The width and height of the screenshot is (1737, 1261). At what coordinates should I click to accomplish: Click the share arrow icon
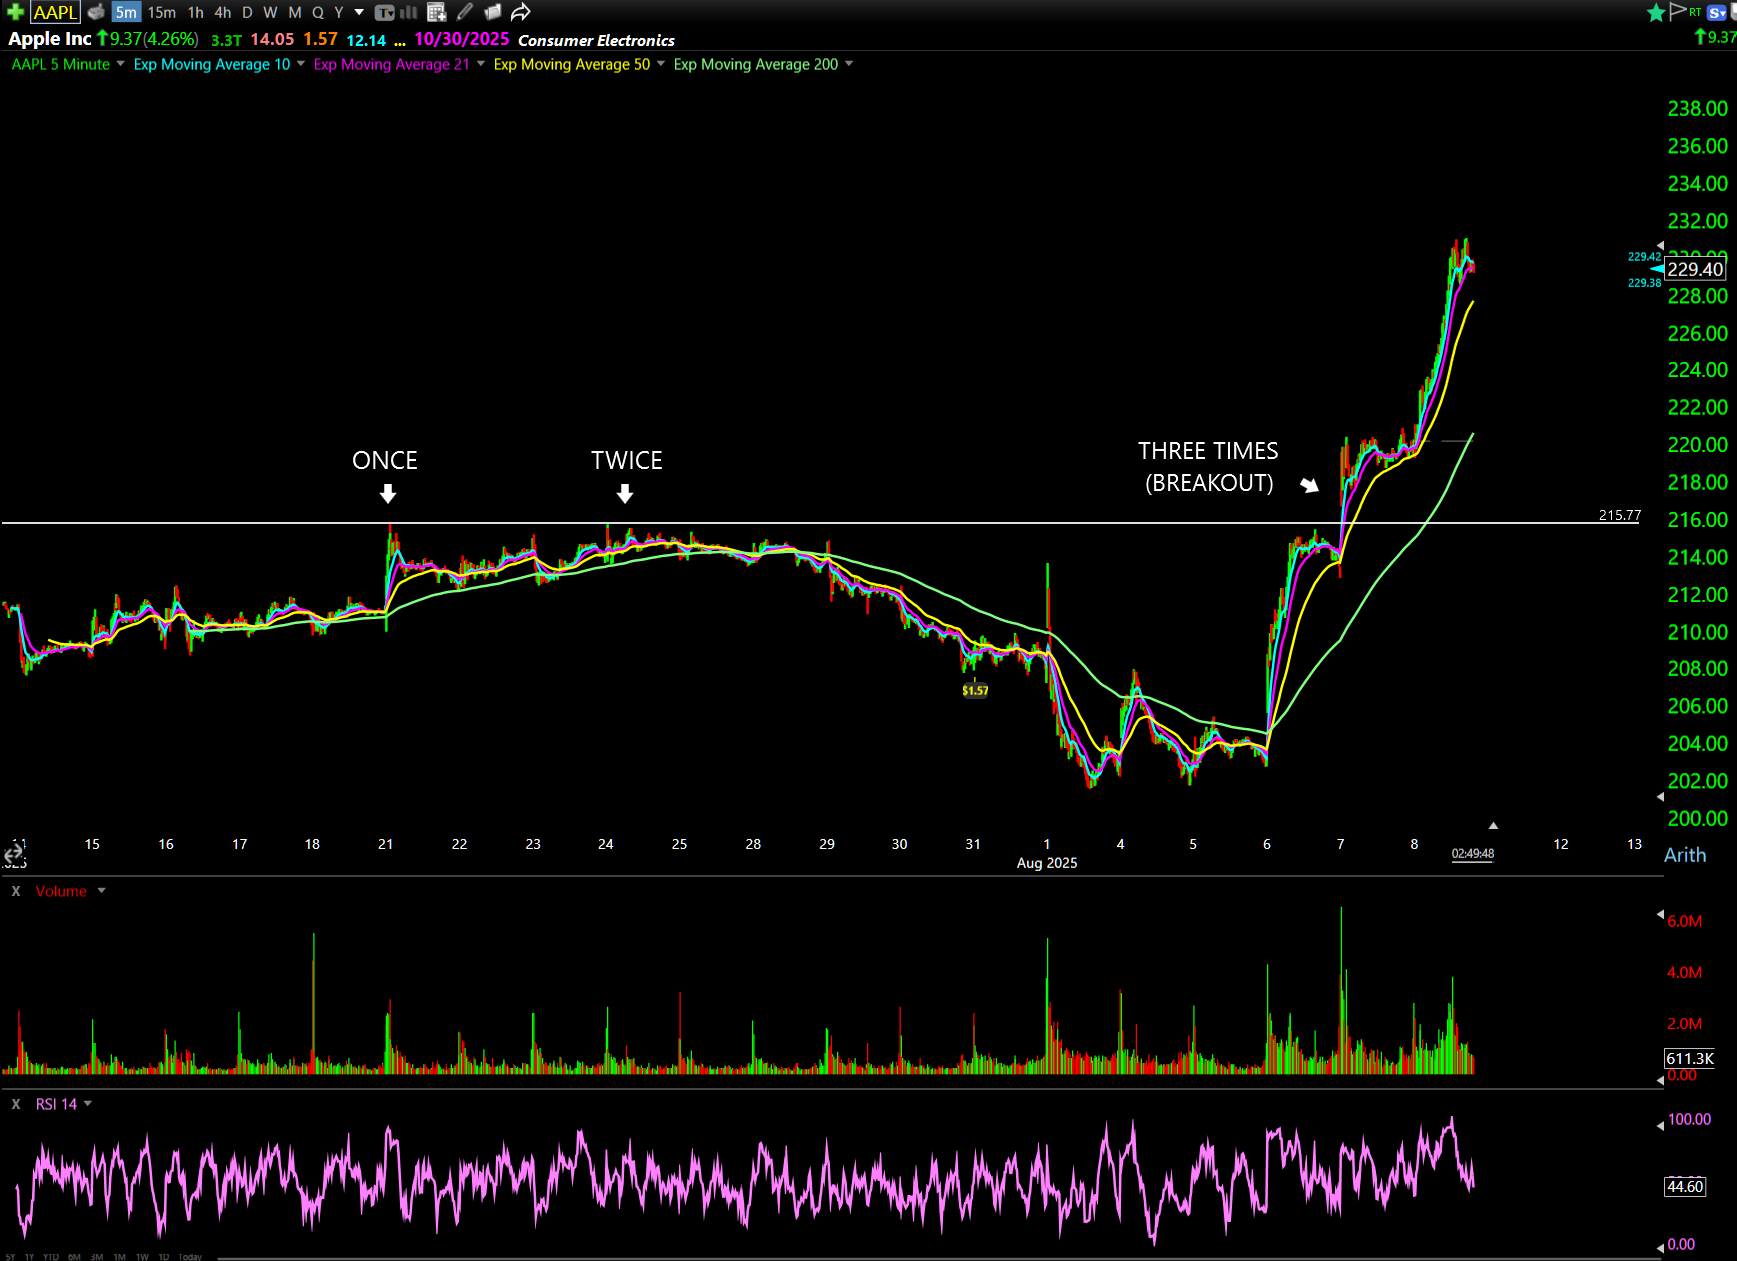coord(520,12)
